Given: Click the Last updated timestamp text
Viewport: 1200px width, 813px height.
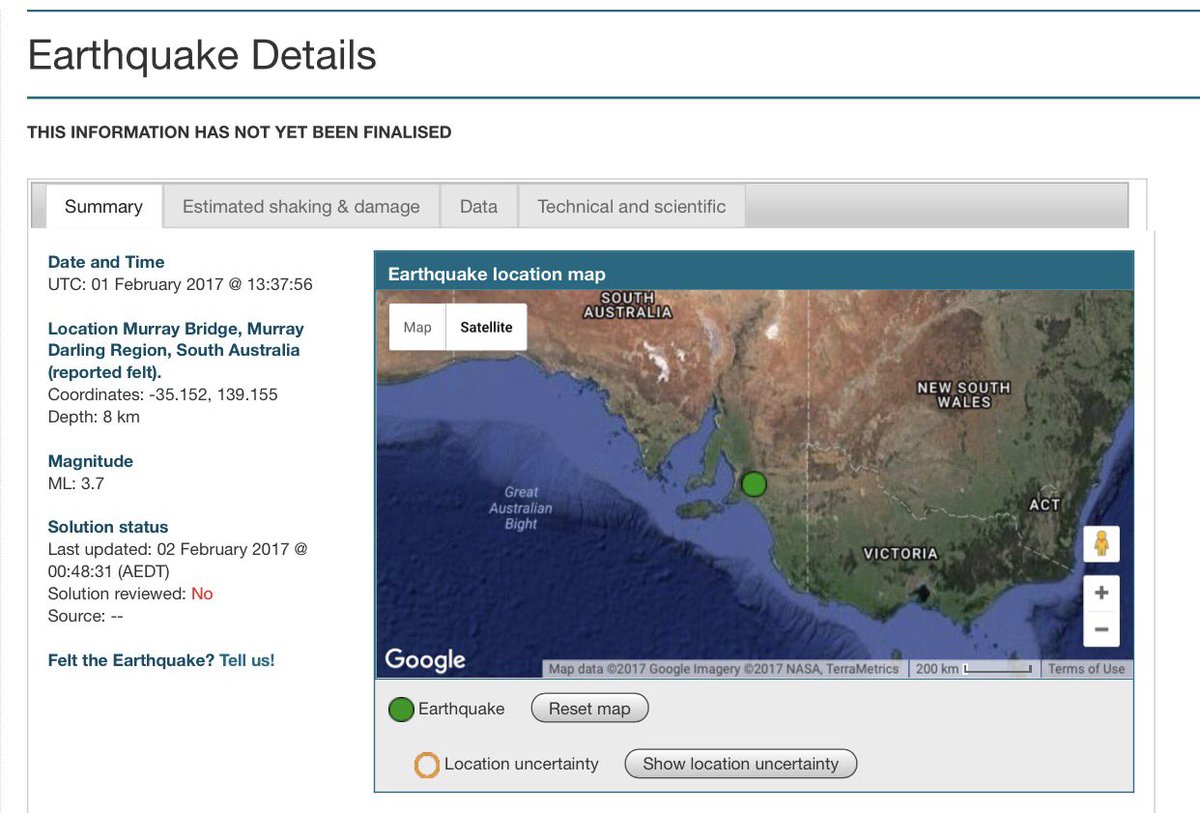Looking at the screenshot, I should 178,560.
